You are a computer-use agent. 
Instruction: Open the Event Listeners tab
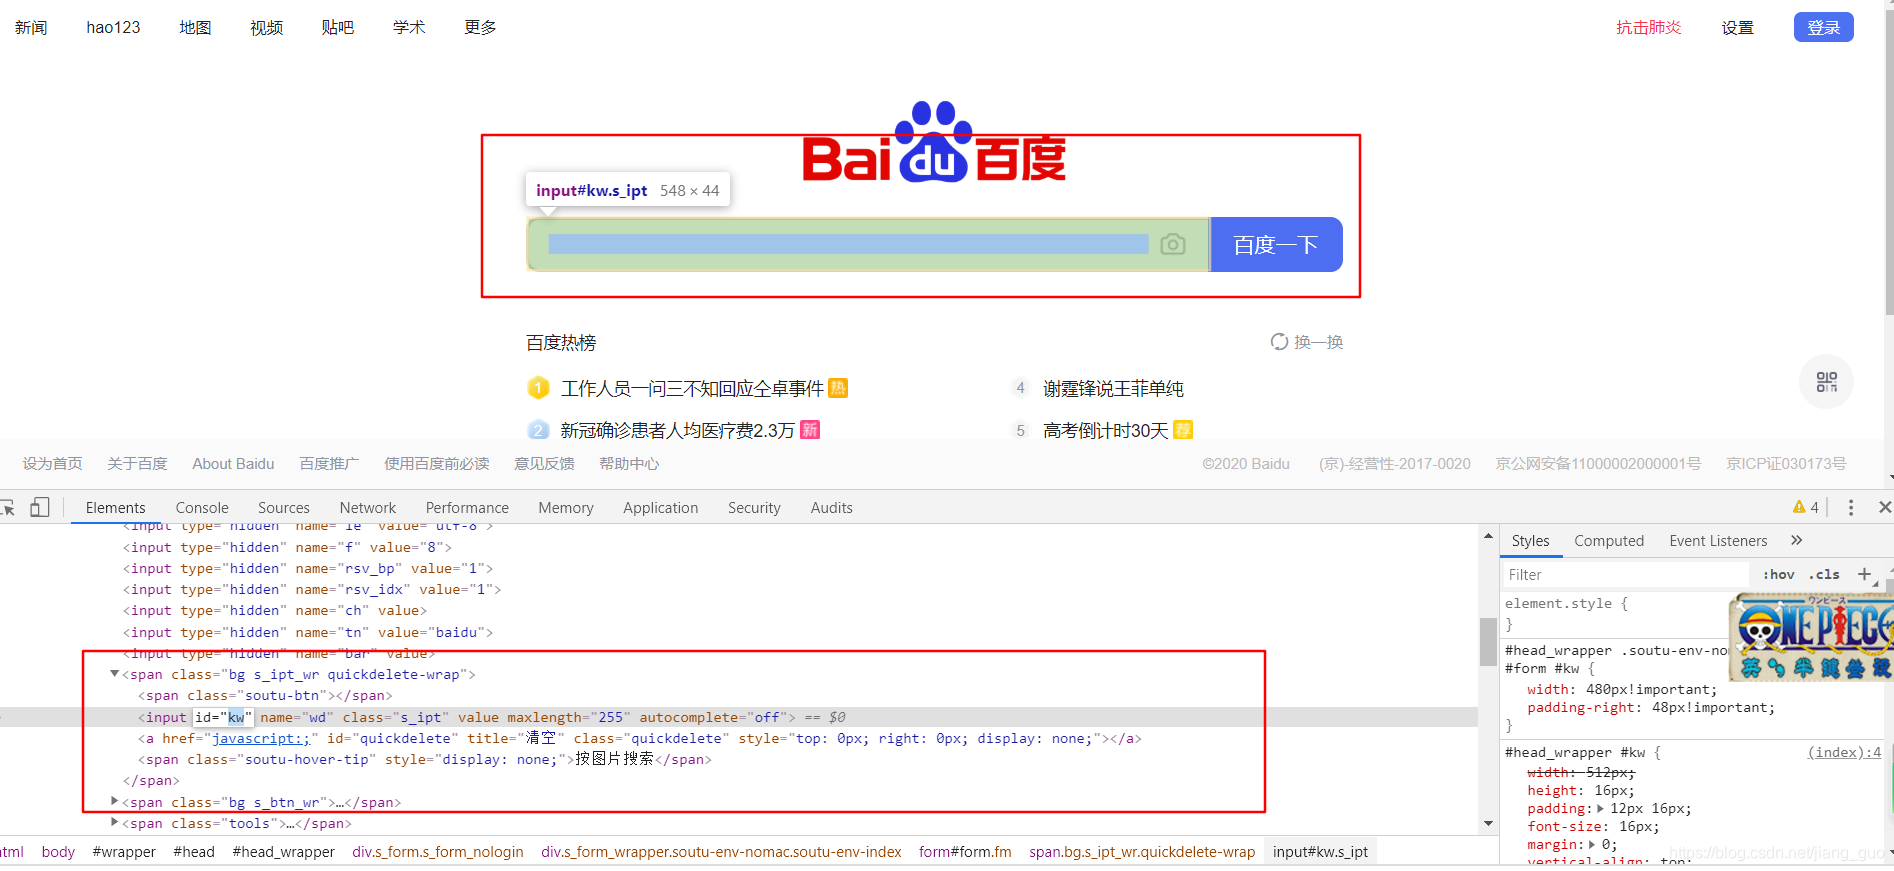pyautogui.click(x=1718, y=541)
